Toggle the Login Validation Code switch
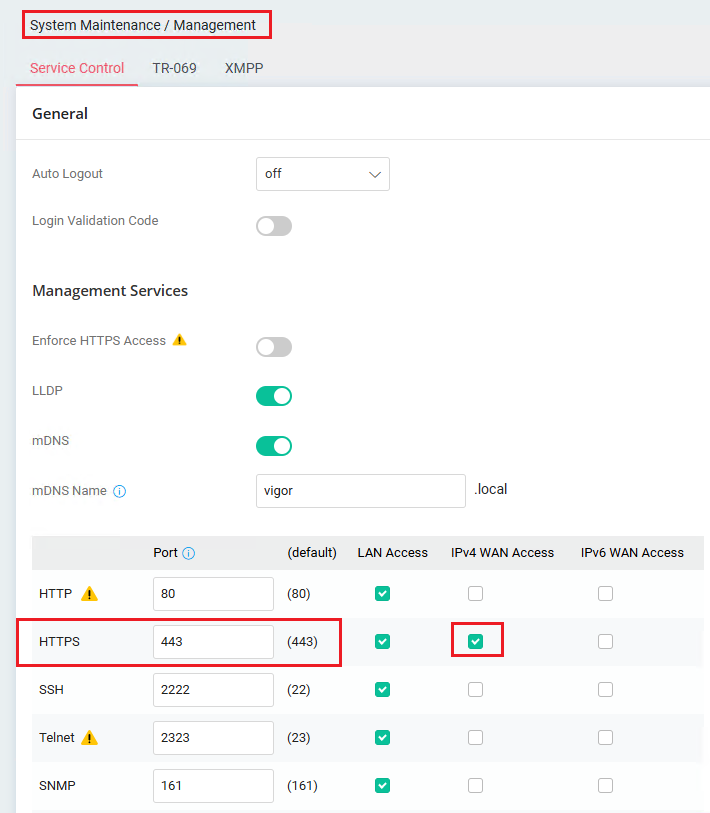This screenshot has width=710, height=813. pyautogui.click(x=274, y=226)
